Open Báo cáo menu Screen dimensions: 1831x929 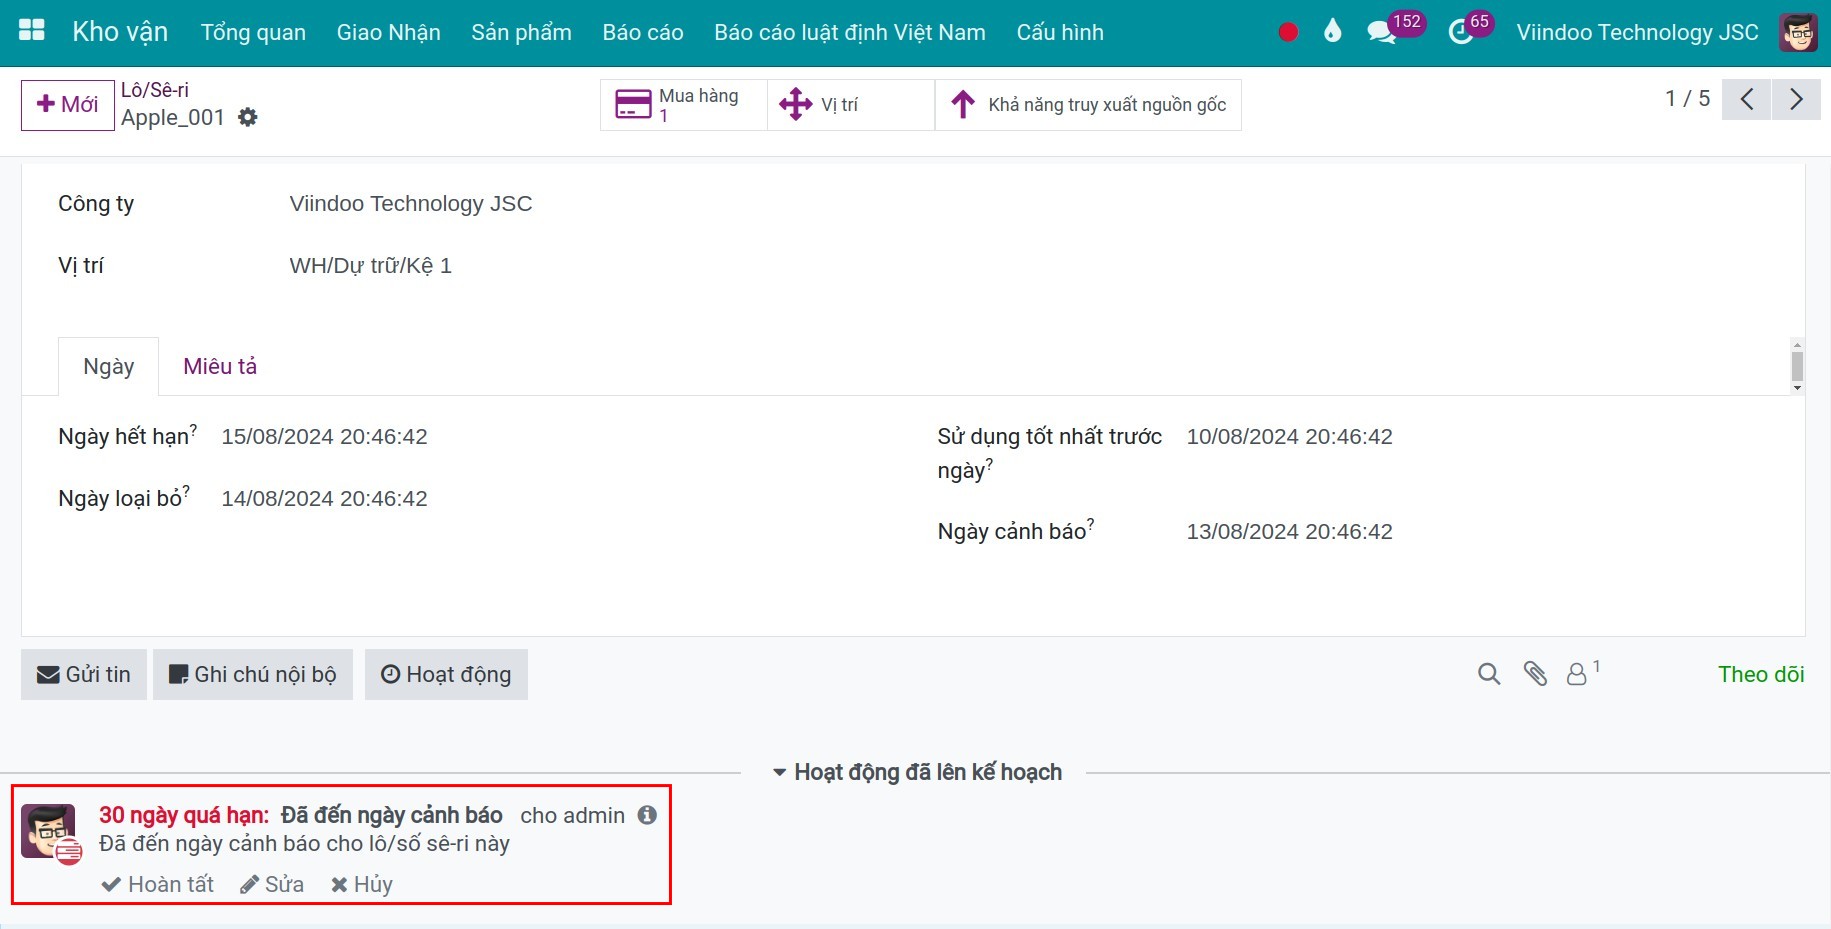click(x=643, y=32)
